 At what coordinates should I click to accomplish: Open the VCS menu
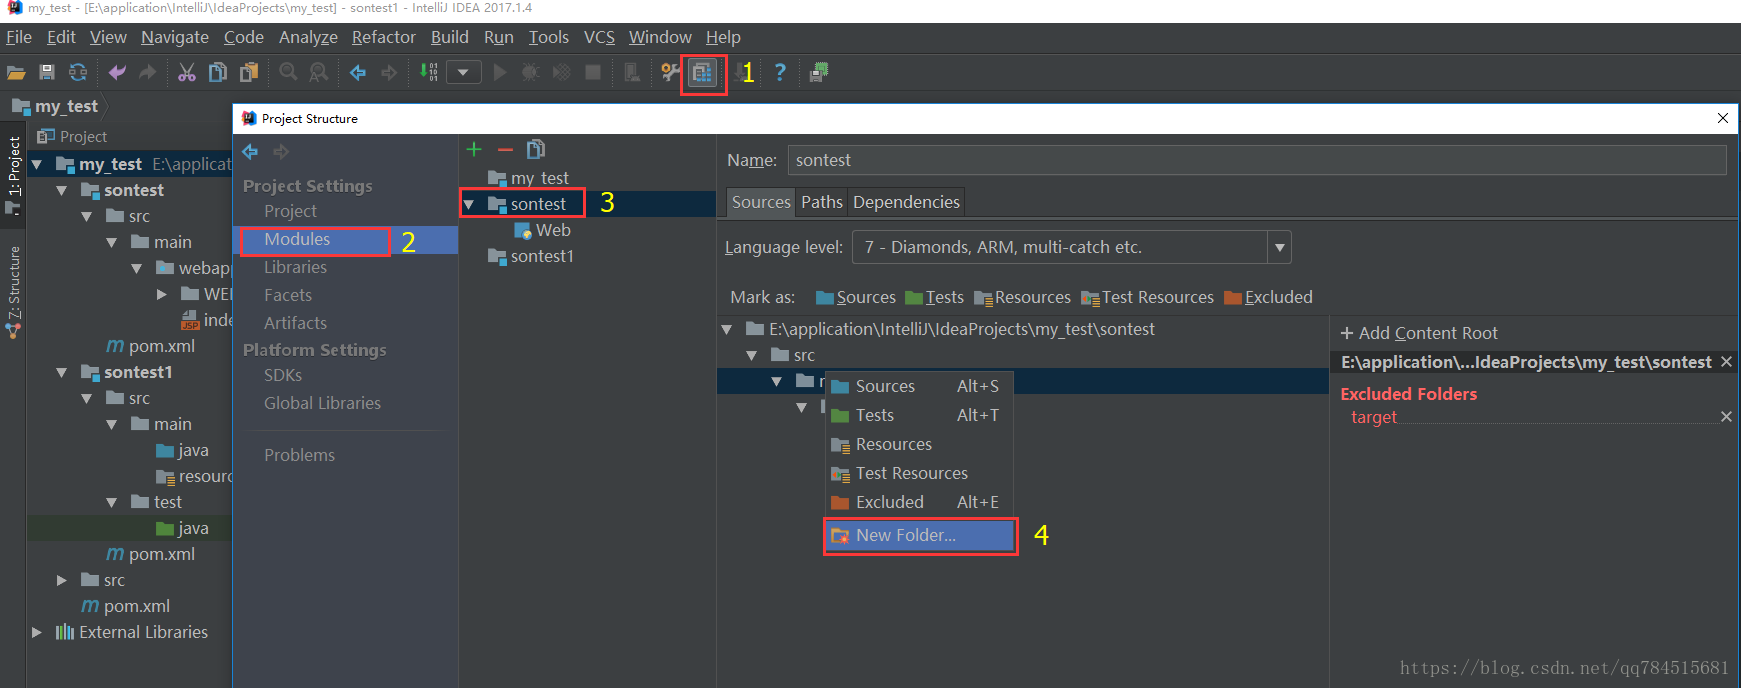(x=599, y=37)
